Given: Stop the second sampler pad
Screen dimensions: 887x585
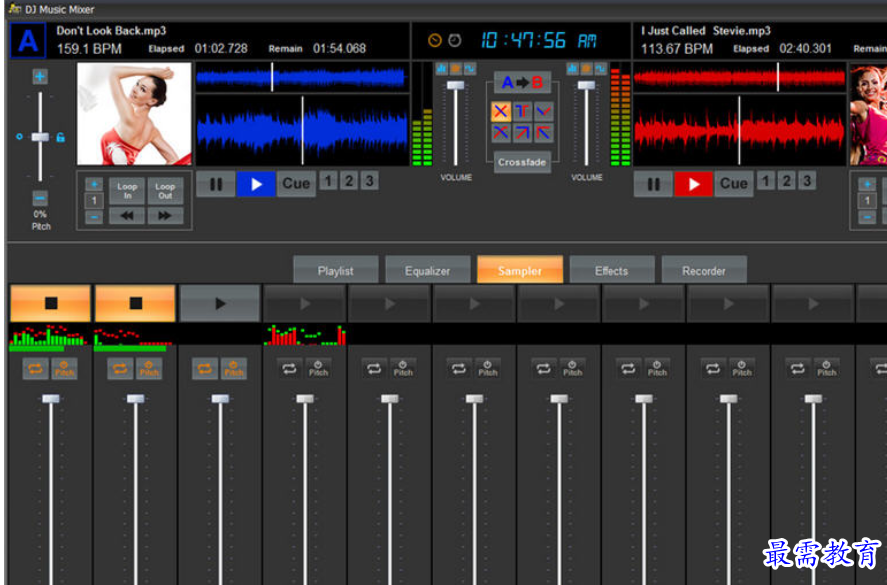Looking at the screenshot, I should pos(135,303).
